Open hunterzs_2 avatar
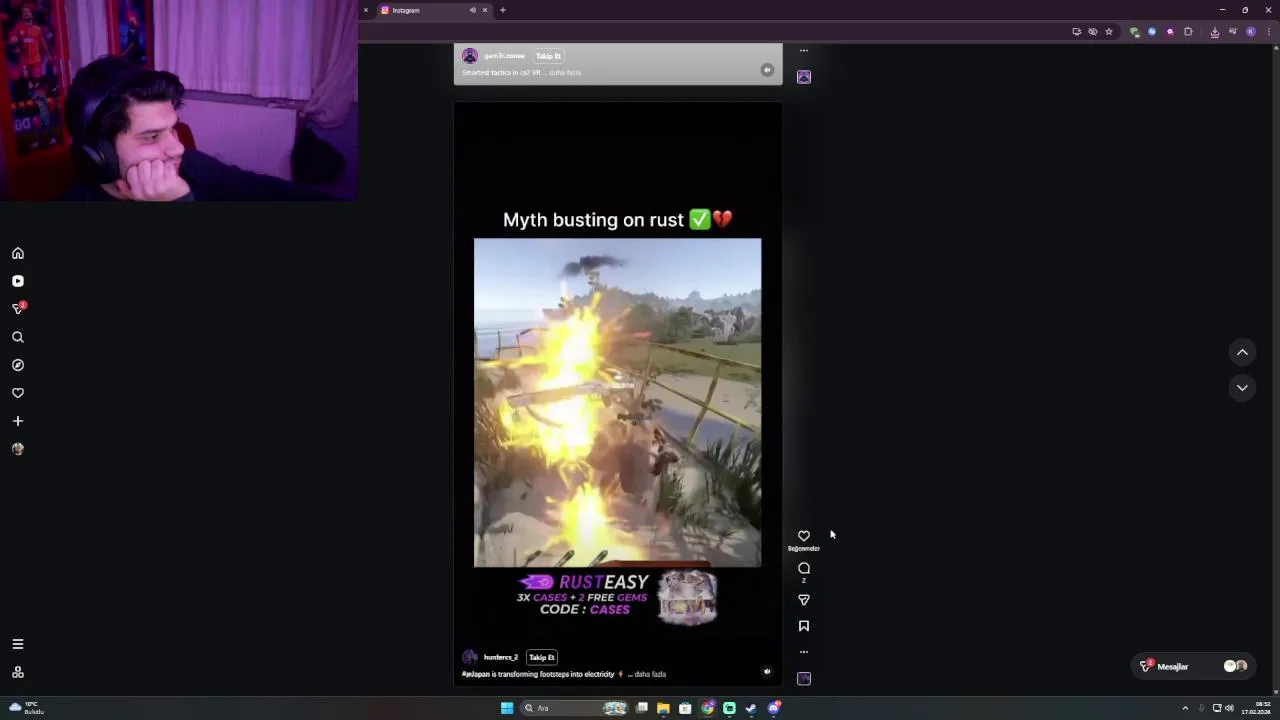The width and height of the screenshot is (1280, 720). click(x=470, y=658)
